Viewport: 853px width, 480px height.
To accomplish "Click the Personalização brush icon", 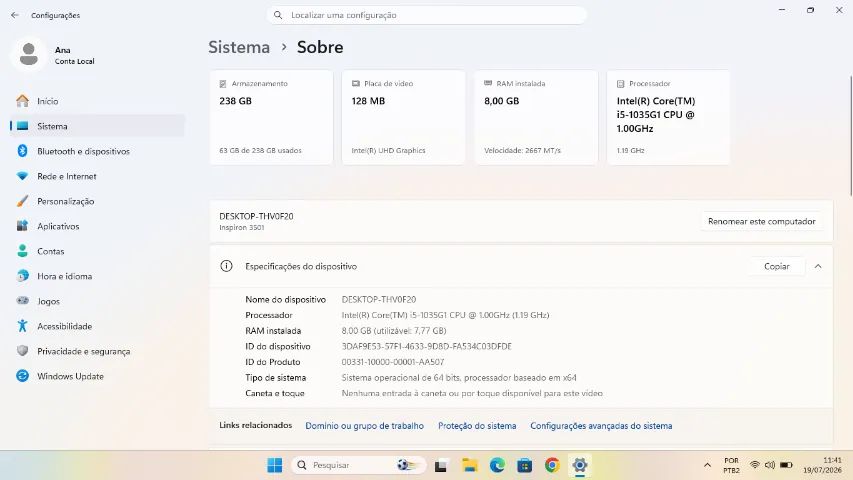I will click(22, 201).
